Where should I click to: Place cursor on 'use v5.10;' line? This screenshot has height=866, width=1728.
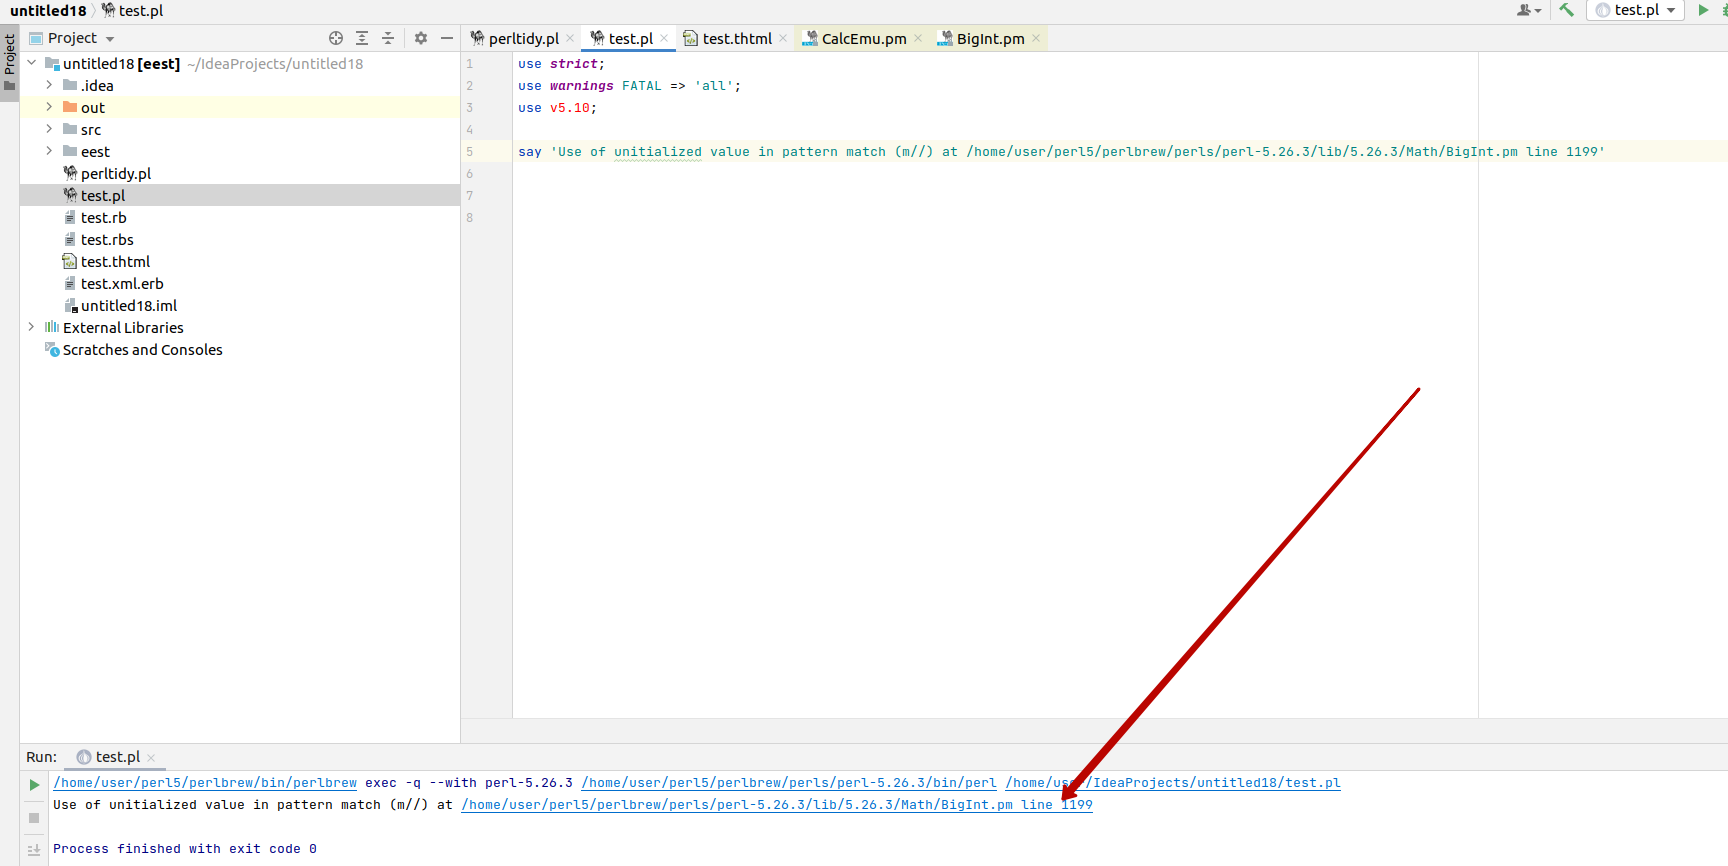(x=557, y=108)
